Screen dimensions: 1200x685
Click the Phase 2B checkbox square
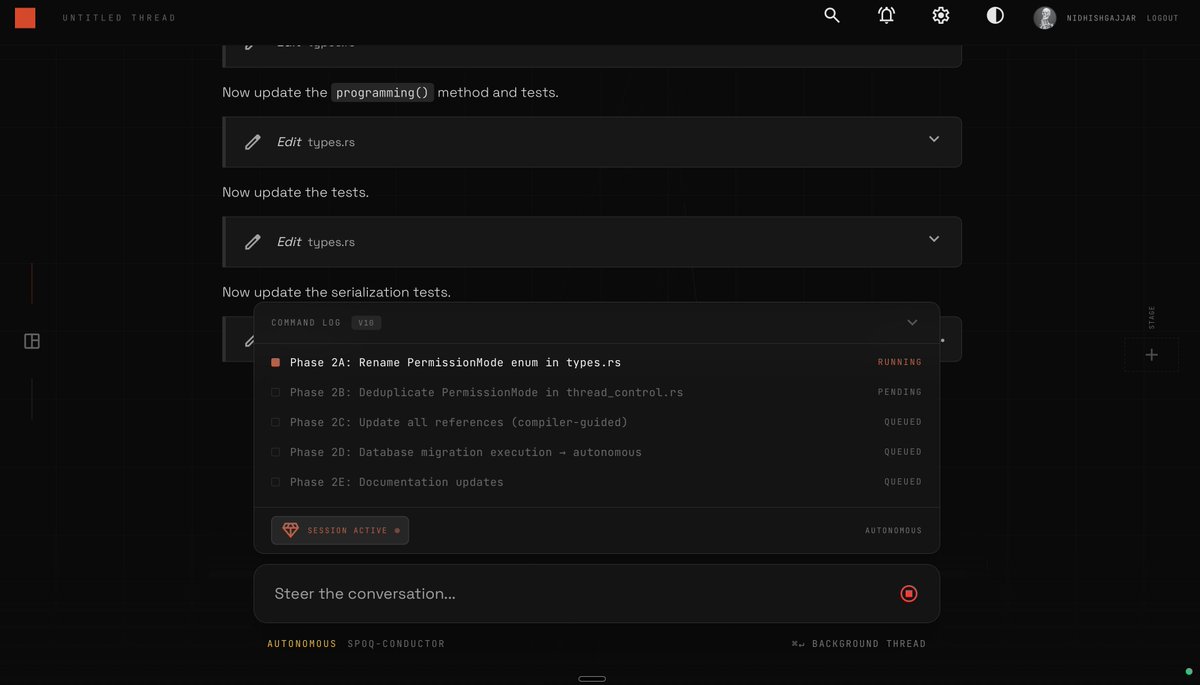(275, 392)
